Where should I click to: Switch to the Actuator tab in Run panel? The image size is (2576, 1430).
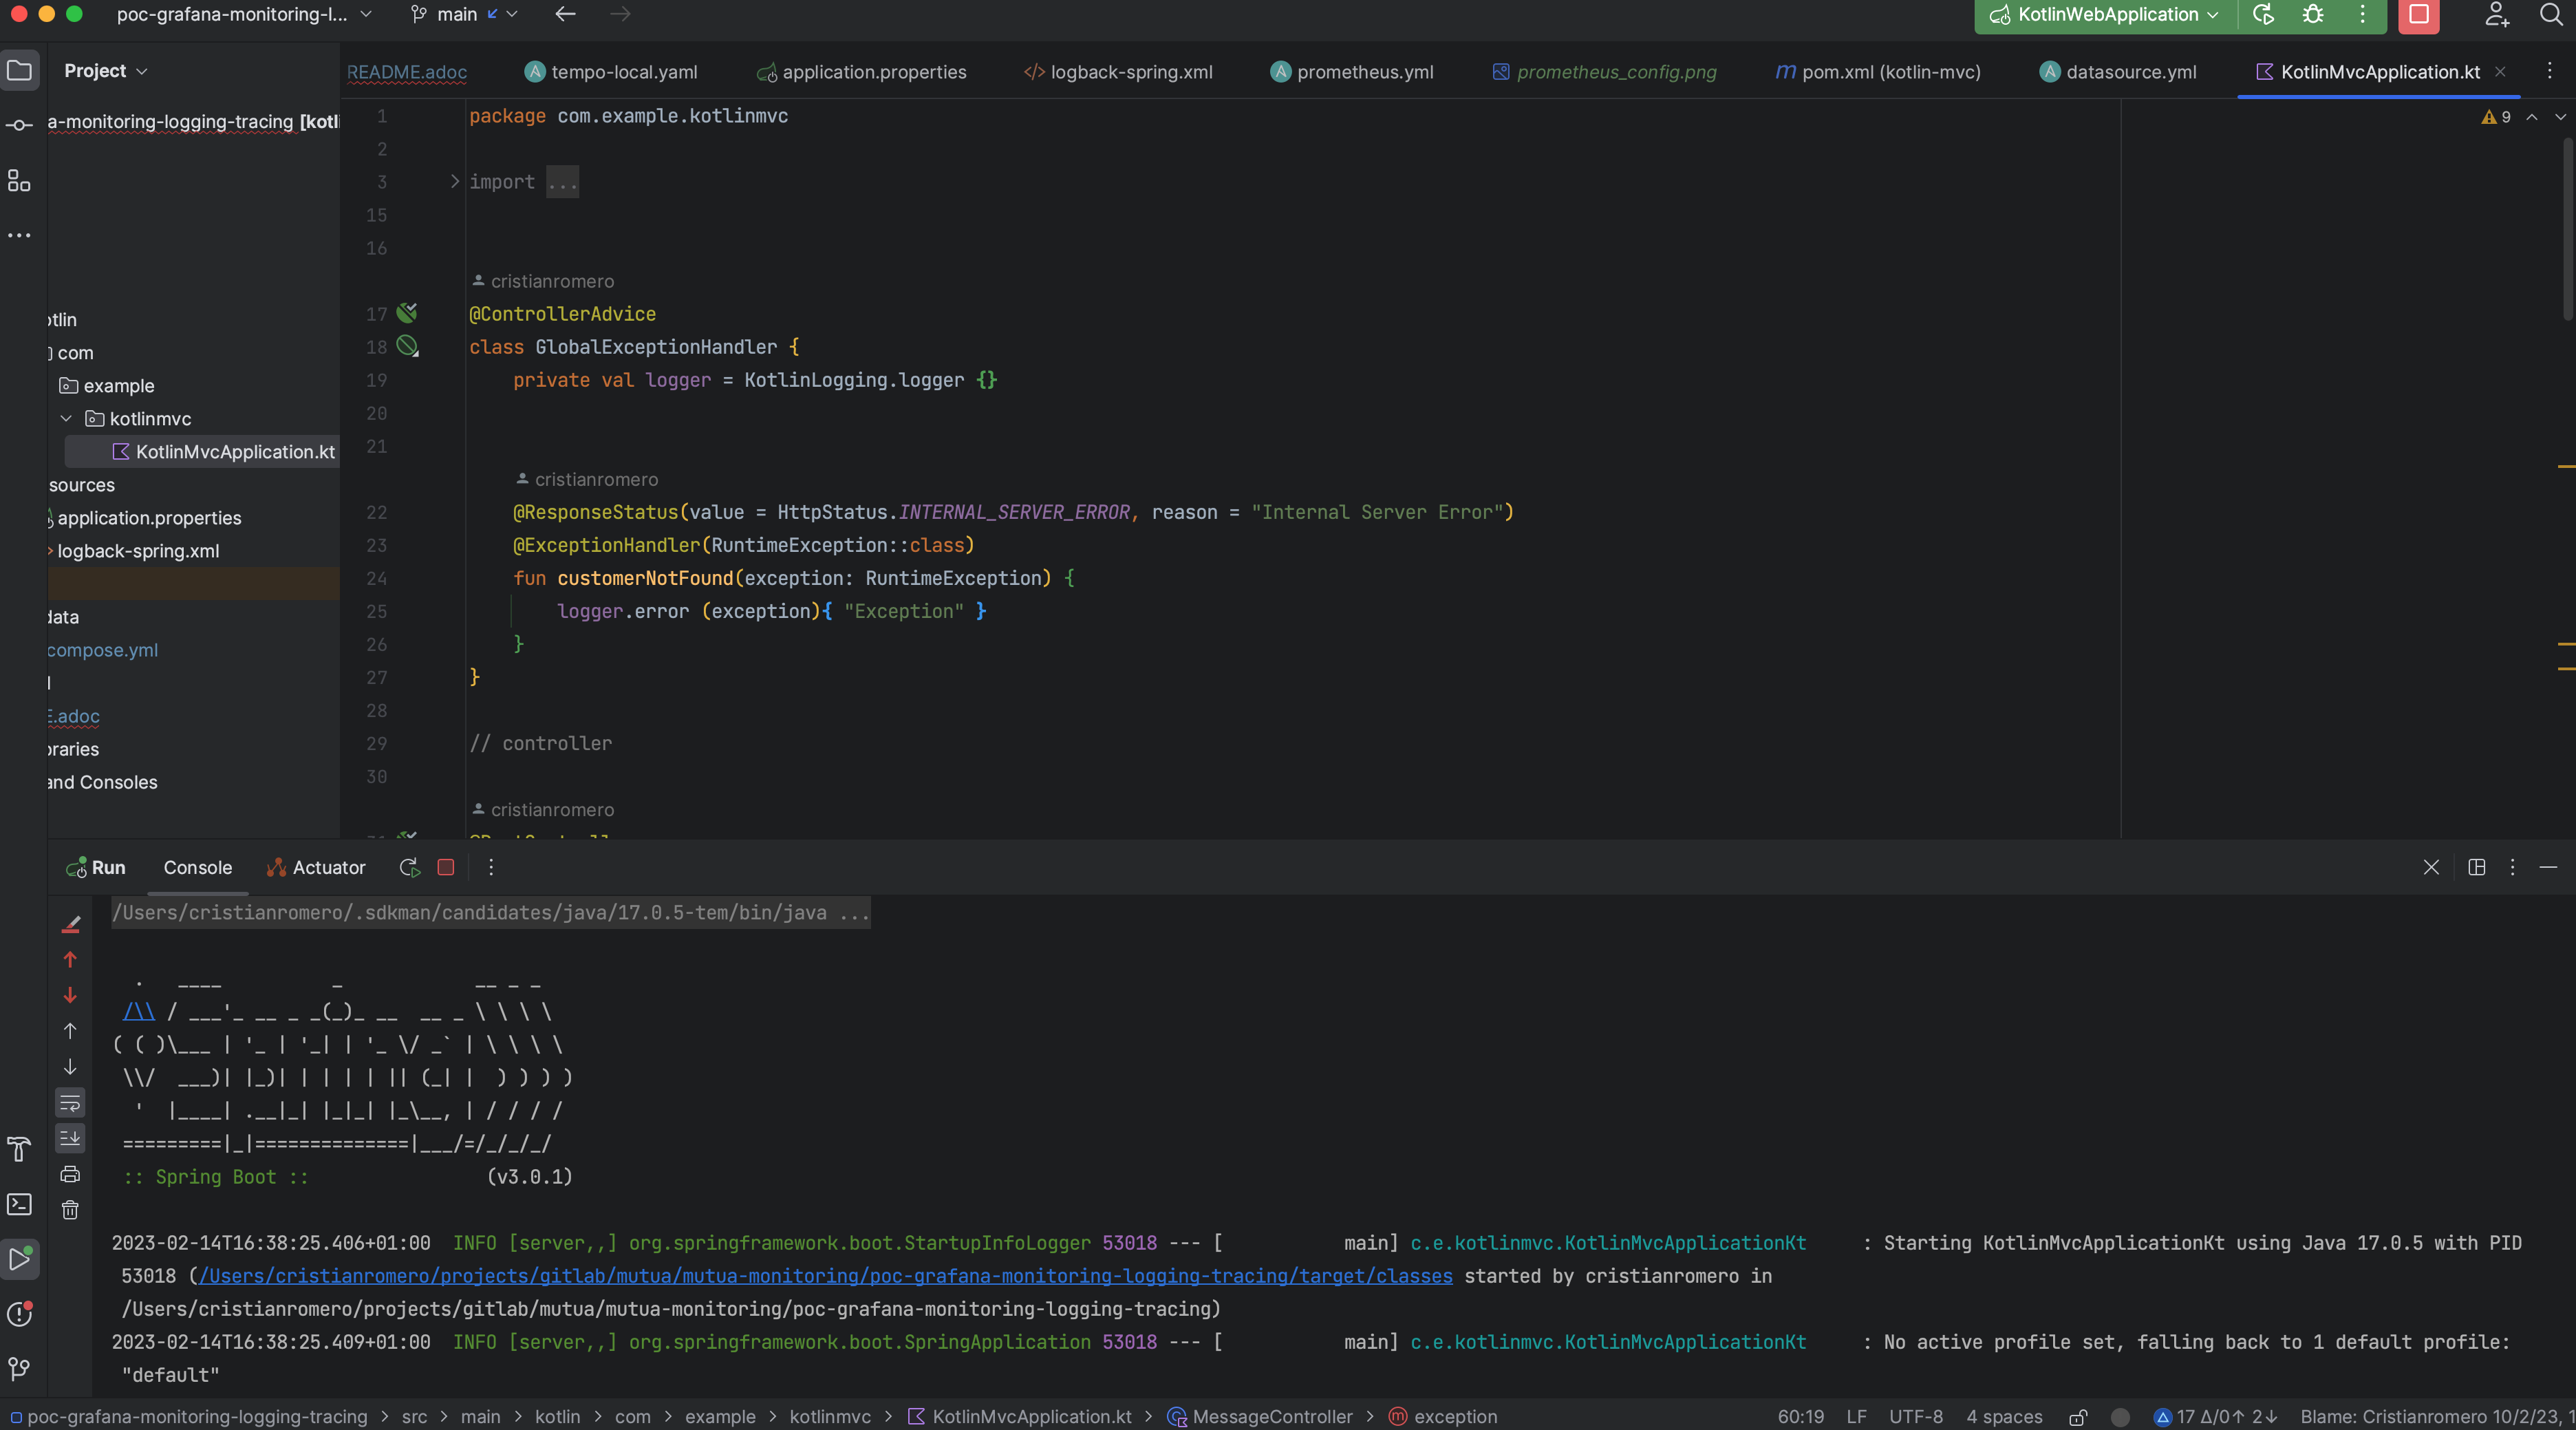[x=316, y=867]
